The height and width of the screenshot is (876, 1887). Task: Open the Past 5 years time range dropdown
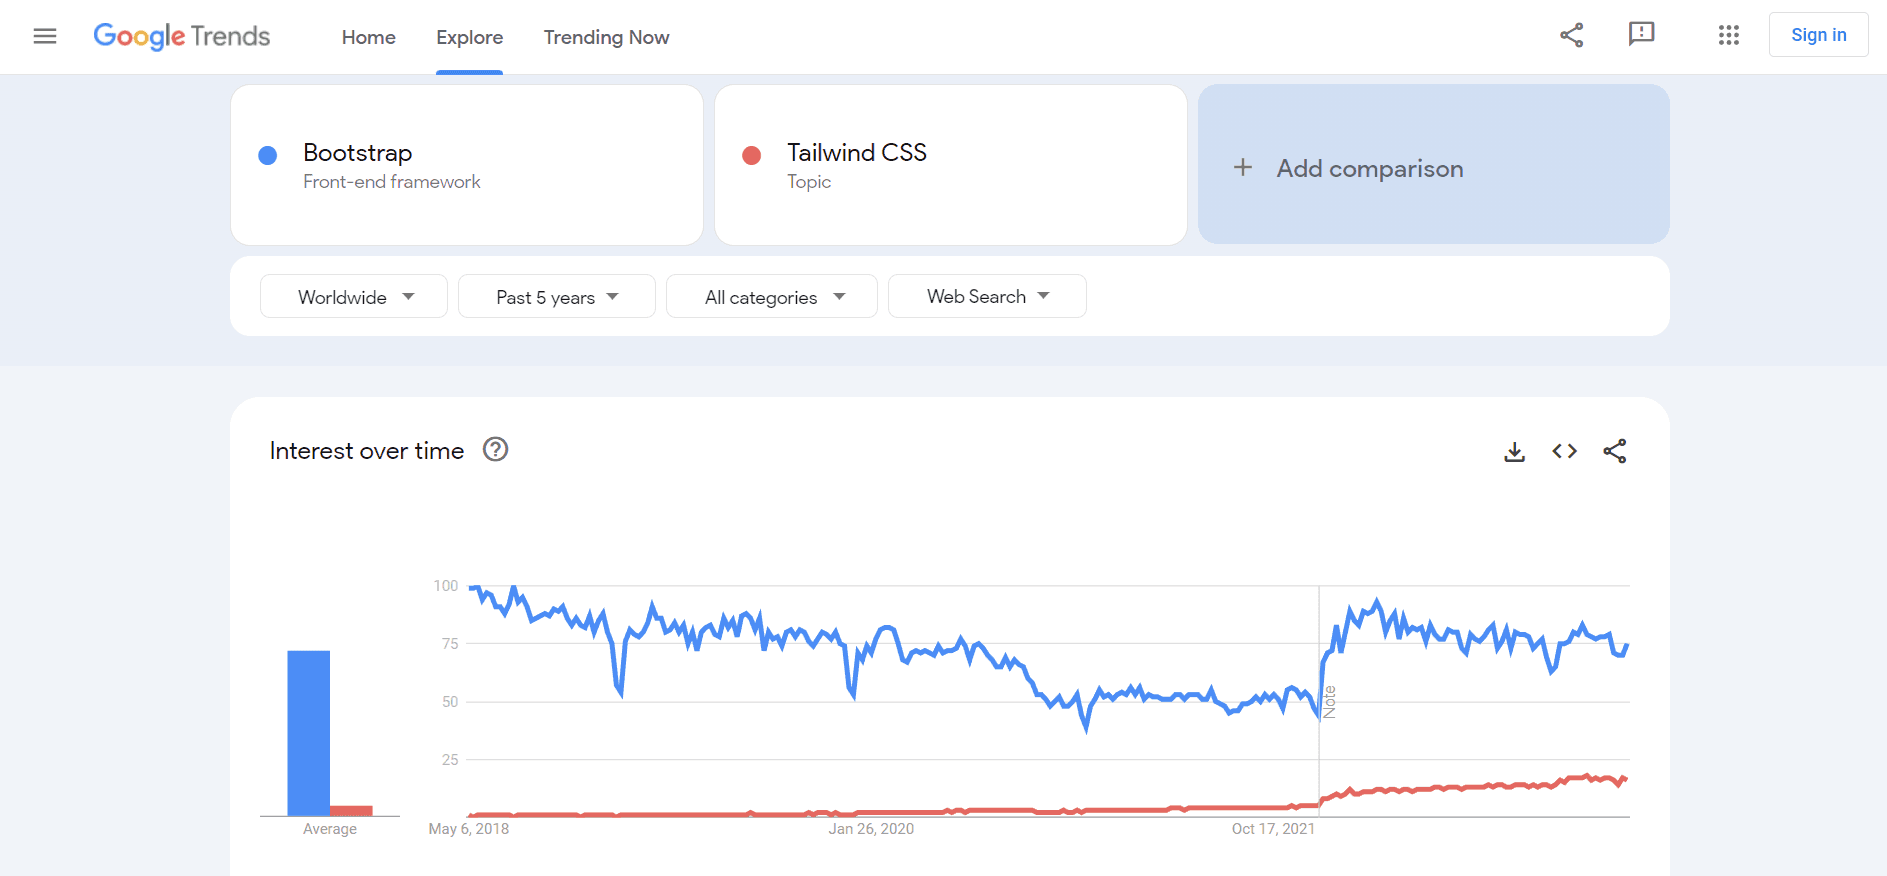point(556,296)
